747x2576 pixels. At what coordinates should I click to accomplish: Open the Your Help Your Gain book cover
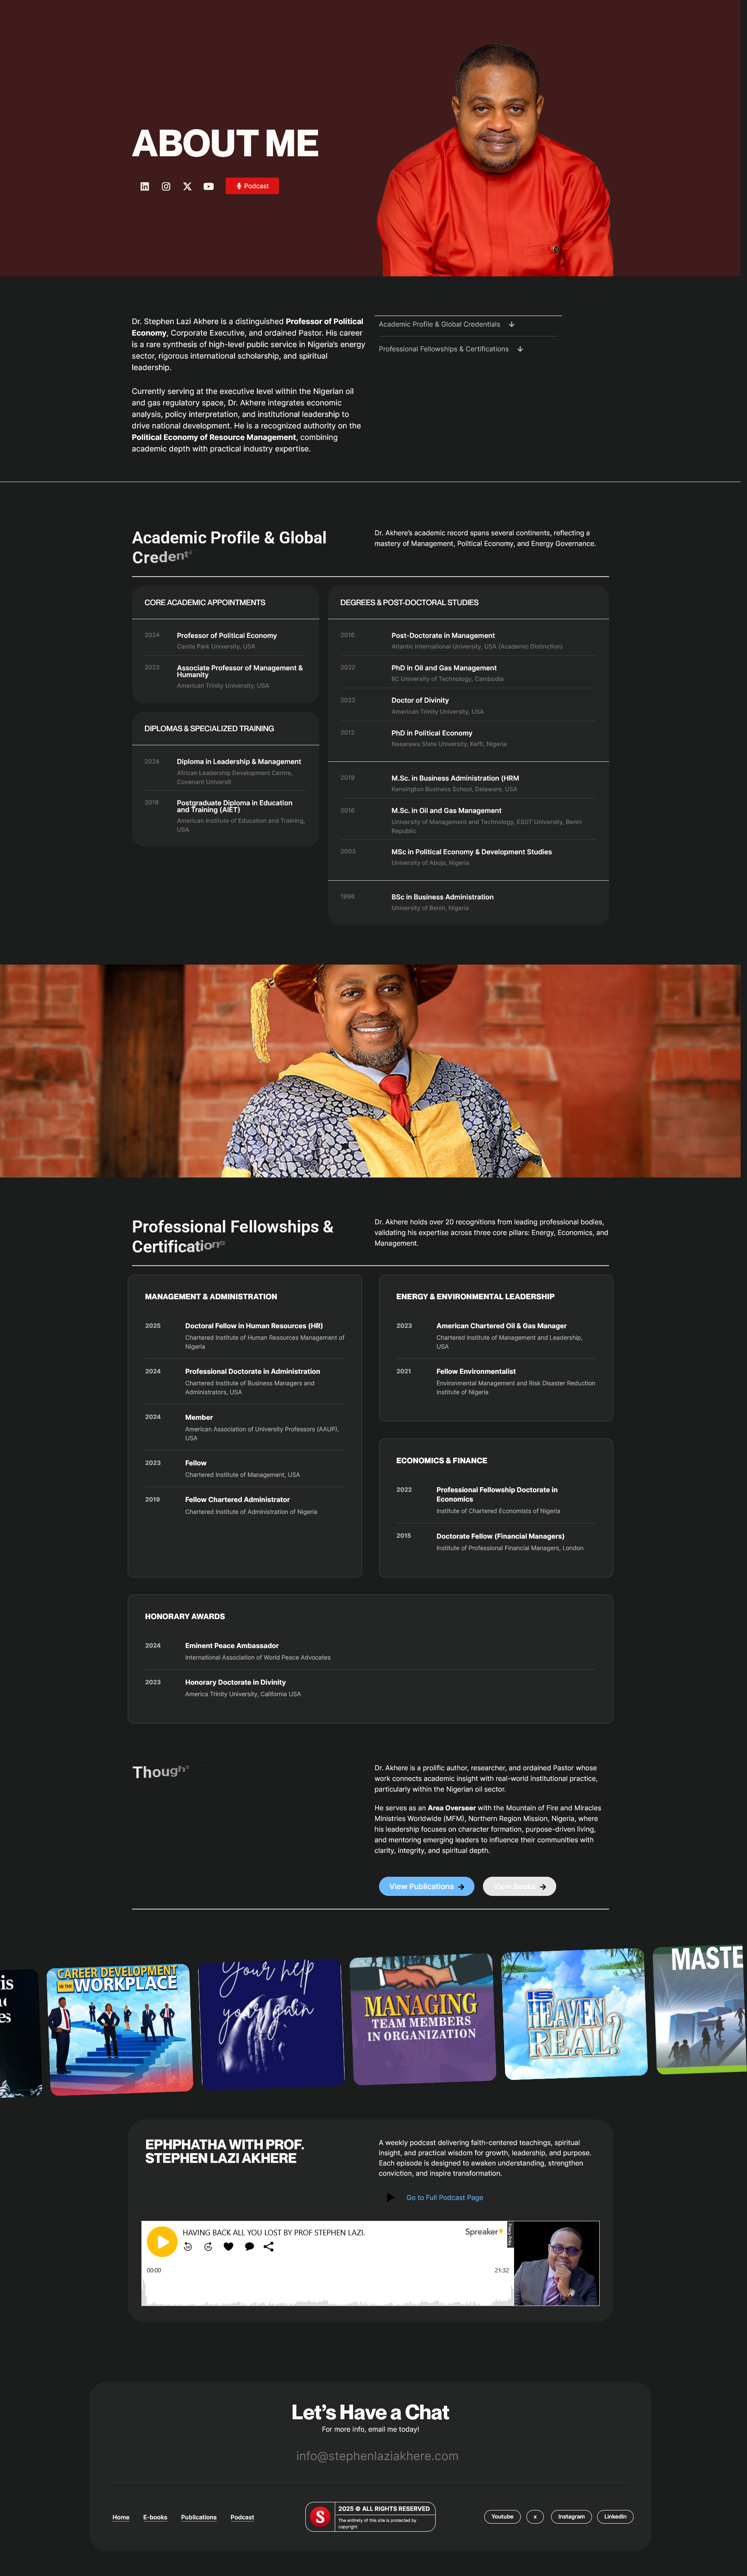coord(270,2024)
